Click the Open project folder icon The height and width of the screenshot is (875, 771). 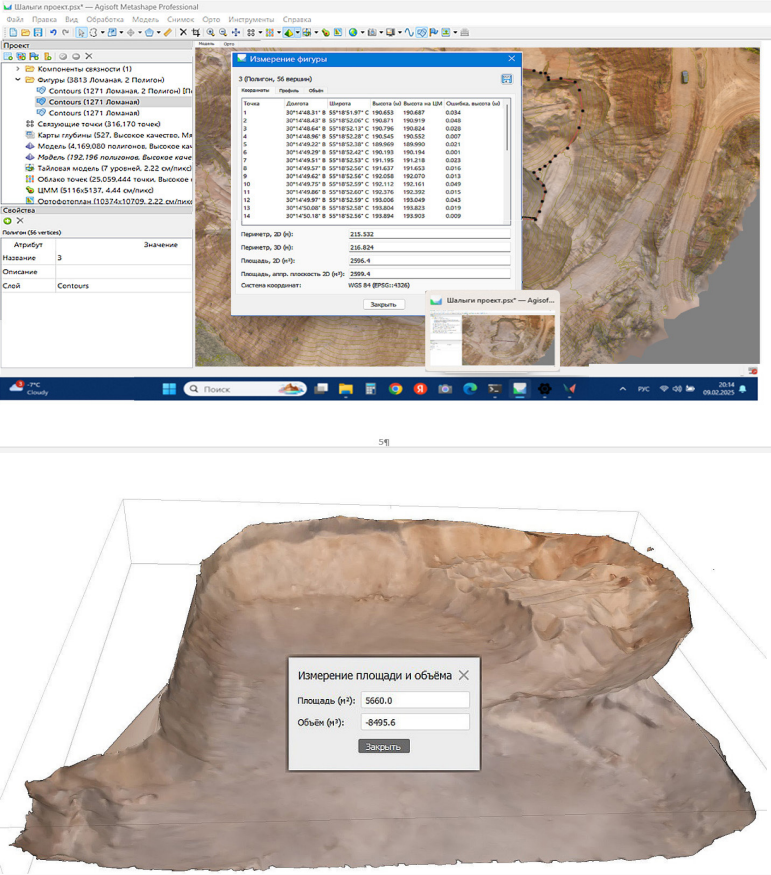click(x=25, y=32)
